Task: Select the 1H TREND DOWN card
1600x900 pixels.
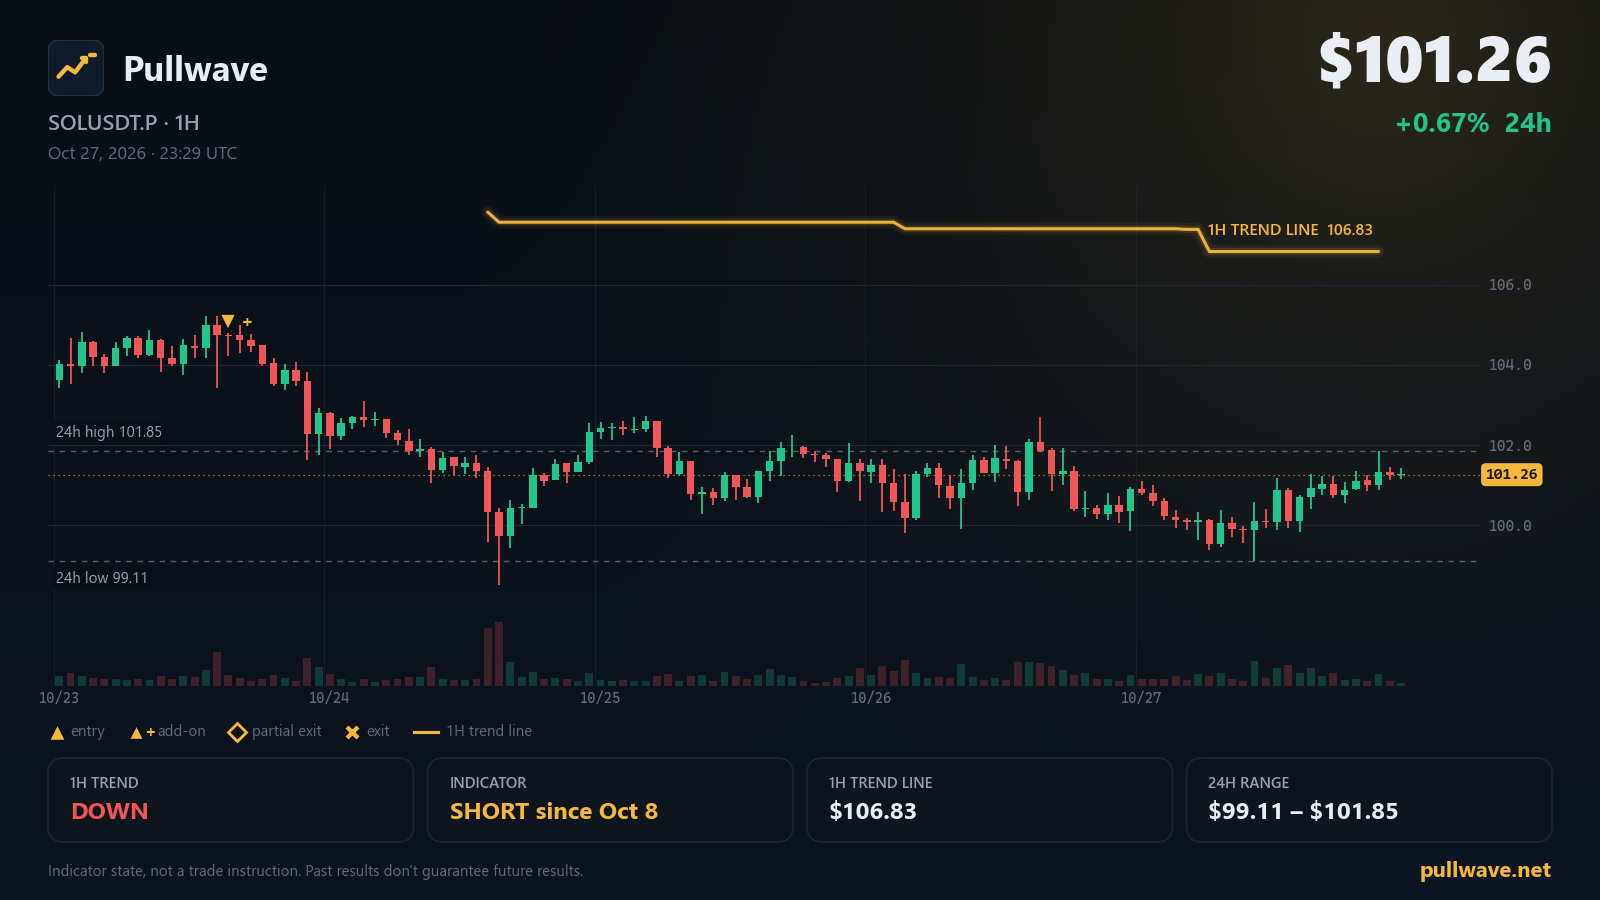Action: coord(231,800)
